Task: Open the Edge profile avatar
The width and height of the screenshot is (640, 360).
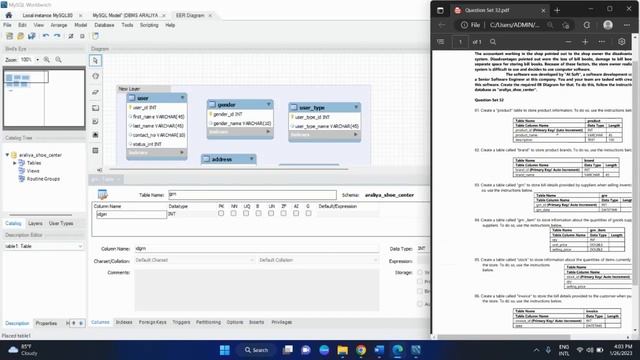Action: pos(608,25)
